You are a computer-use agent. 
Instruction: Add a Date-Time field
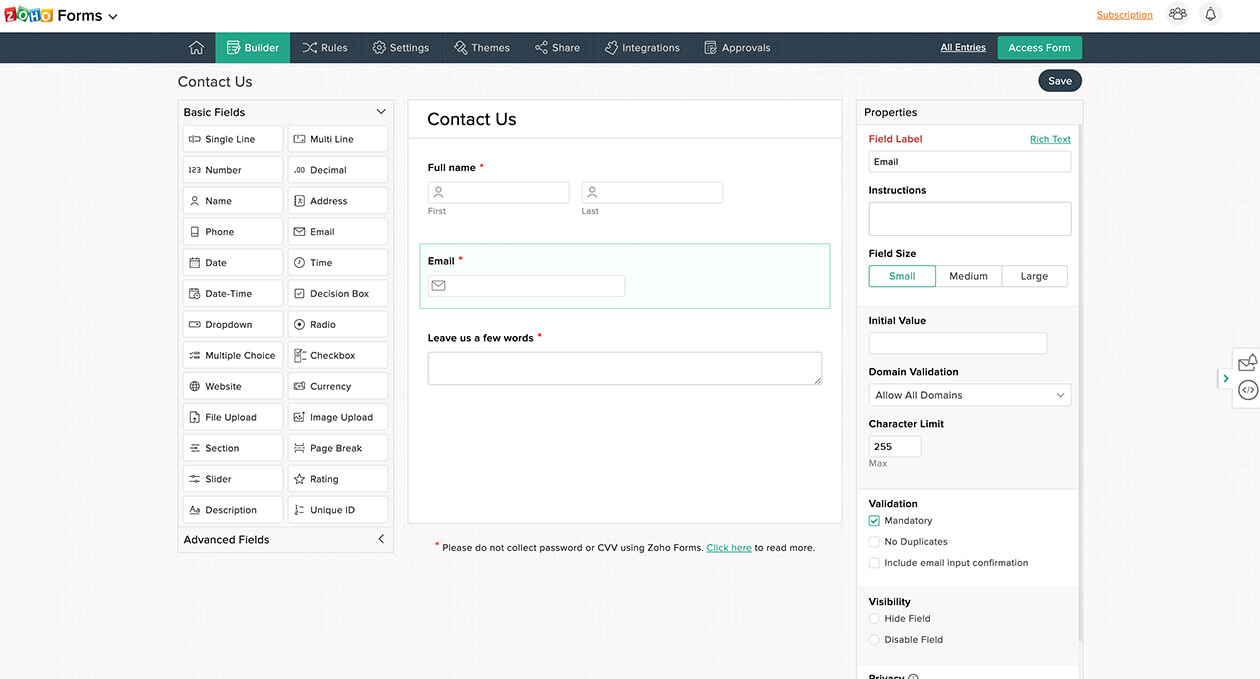(x=233, y=294)
